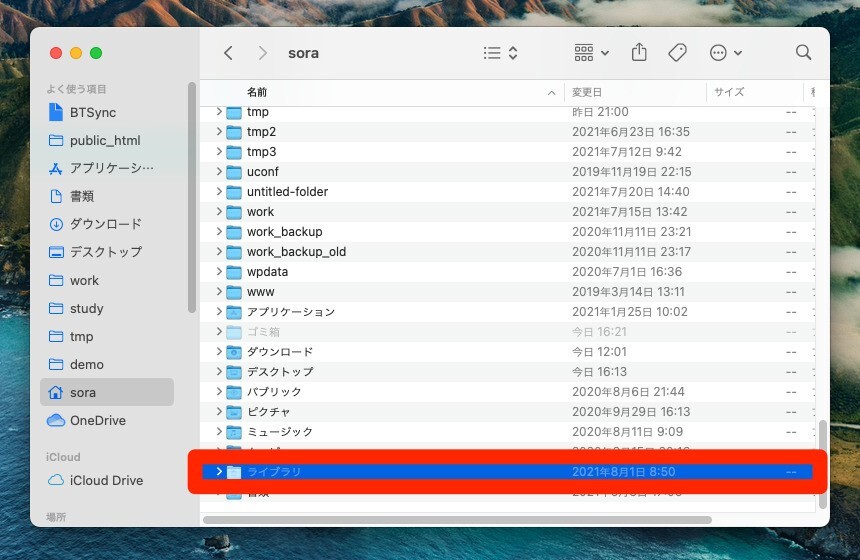Image resolution: width=860 pixels, height=560 pixels.
Task: Expand the wpdata folder
Action: click(x=219, y=271)
